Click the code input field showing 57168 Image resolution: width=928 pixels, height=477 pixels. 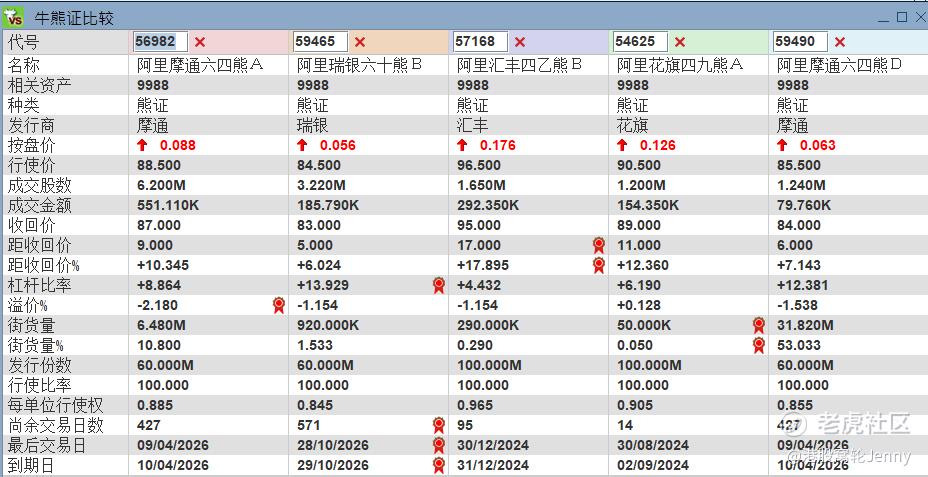point(481,41)
